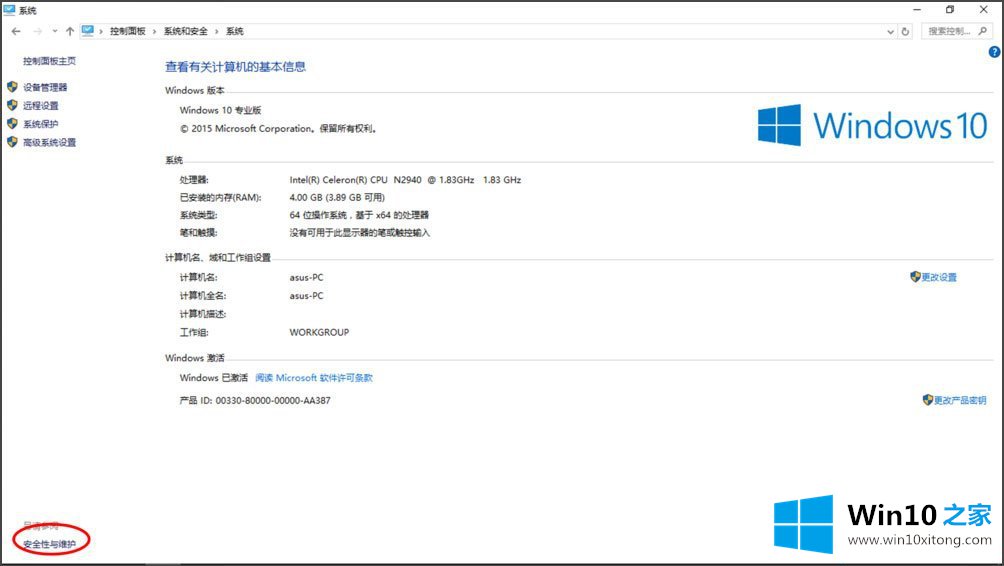This screenshot has height=566, width=1004.
Task: Open 设备管理器 from sidebar
Action: (x=45, y=87)
